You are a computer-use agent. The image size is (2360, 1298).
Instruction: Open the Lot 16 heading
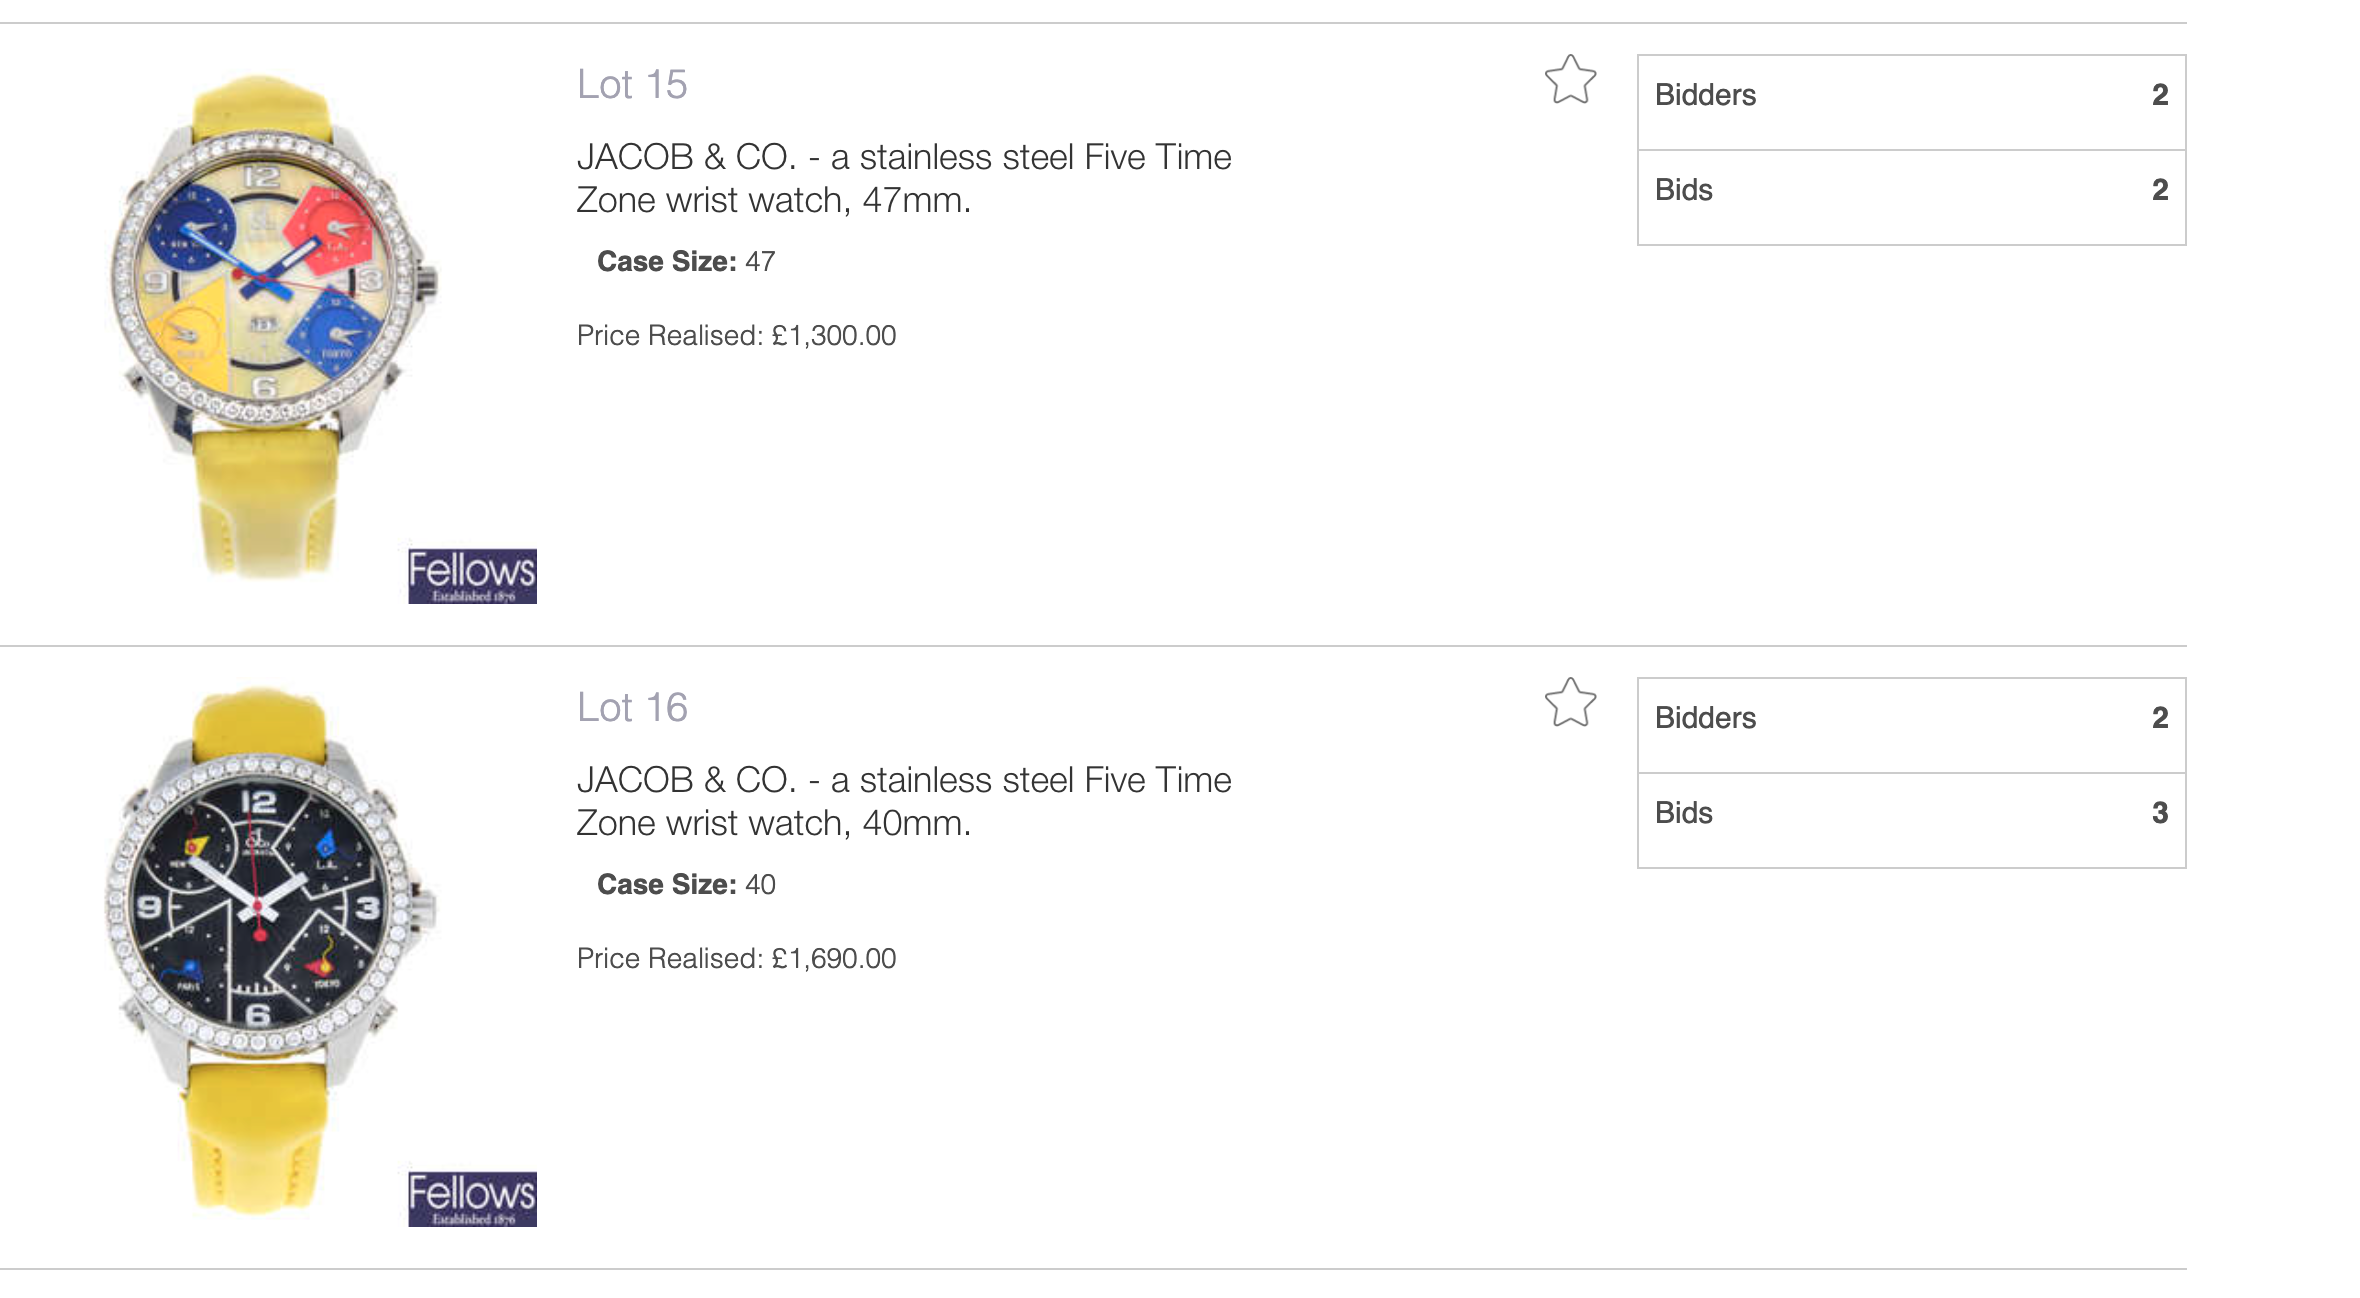pyautogui.click(x=632, y=708)
